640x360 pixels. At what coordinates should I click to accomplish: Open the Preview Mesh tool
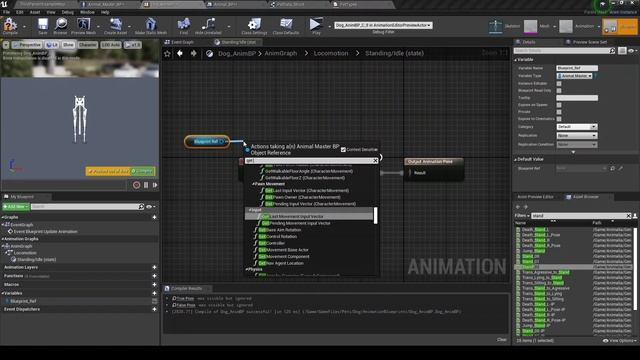pos(84,26)
